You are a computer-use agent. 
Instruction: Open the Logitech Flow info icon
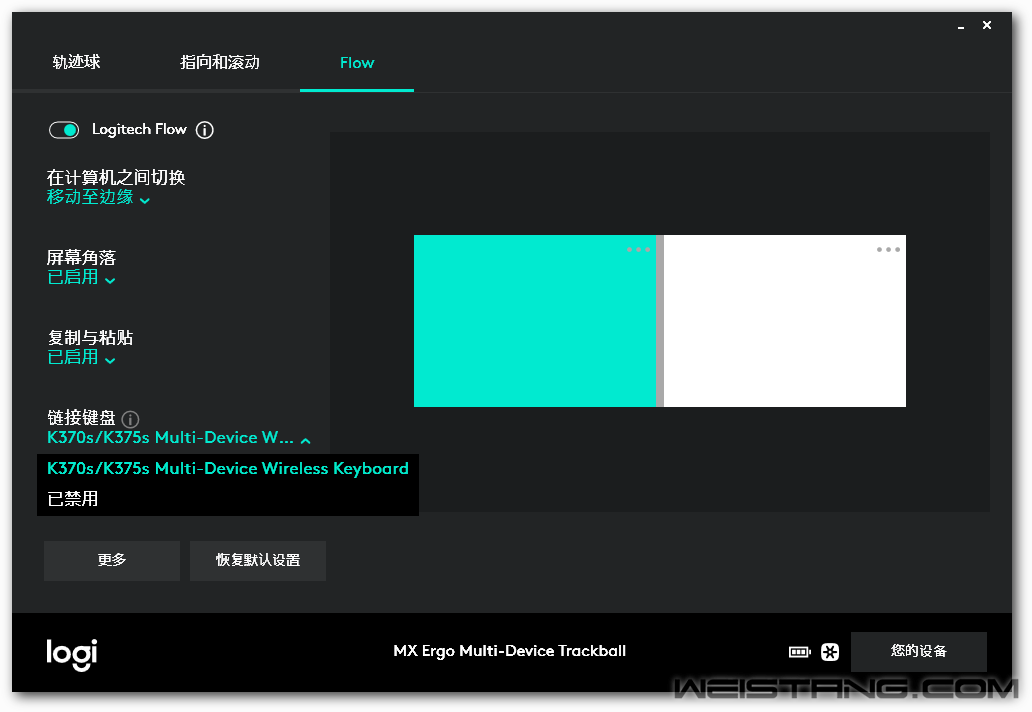(205, 130)
